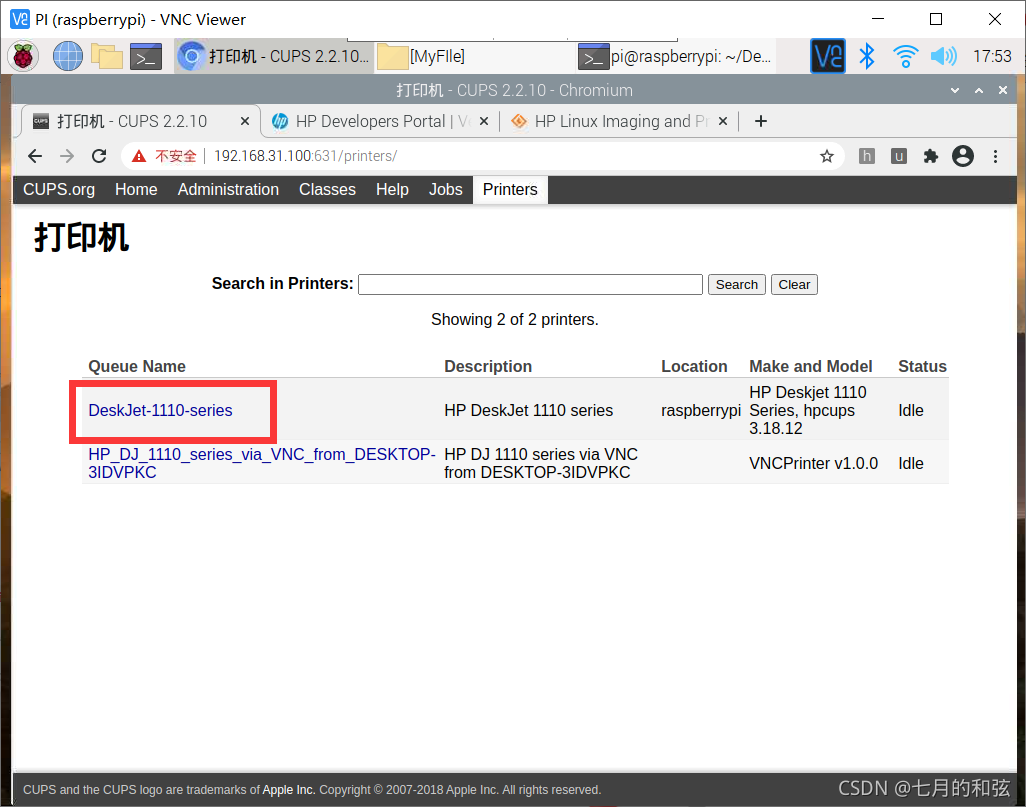Bookmark this page with the star

(827, 156)
